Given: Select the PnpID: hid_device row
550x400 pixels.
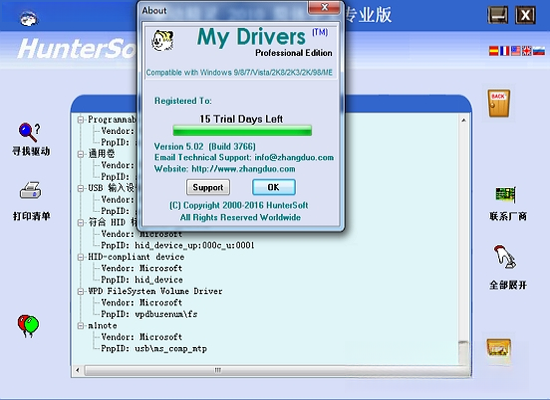Looking at the screenshot, I should click(142, 280).
